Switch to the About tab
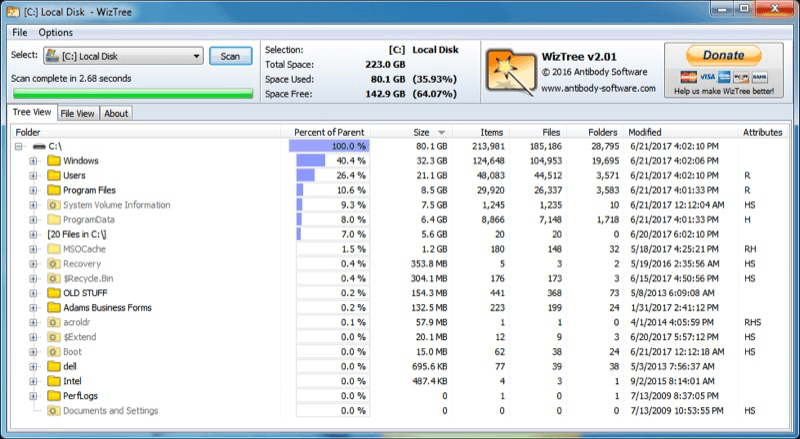The width and height of the screenshot is (800, 439). coord(116,113)
